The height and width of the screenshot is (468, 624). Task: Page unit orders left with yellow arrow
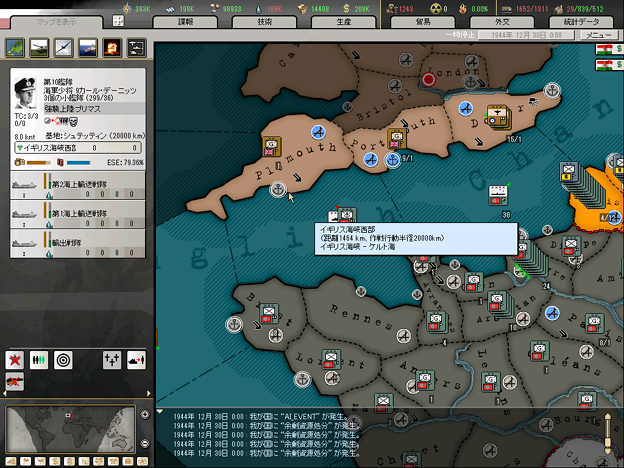pyautogui.click(x=5, y=394)
